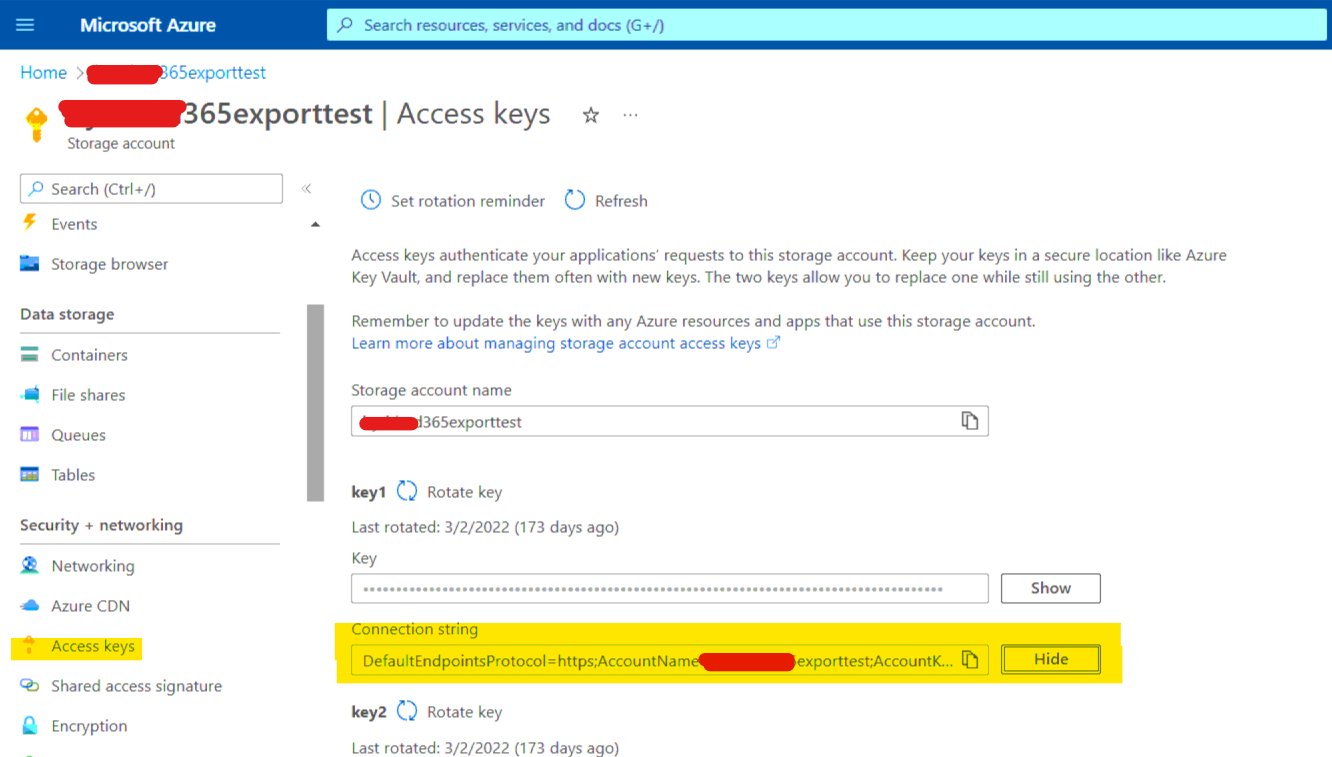Screen dimensions: 1332x757
Task: Open the Azure portal hamburger menu
Action: pos(25,25)
